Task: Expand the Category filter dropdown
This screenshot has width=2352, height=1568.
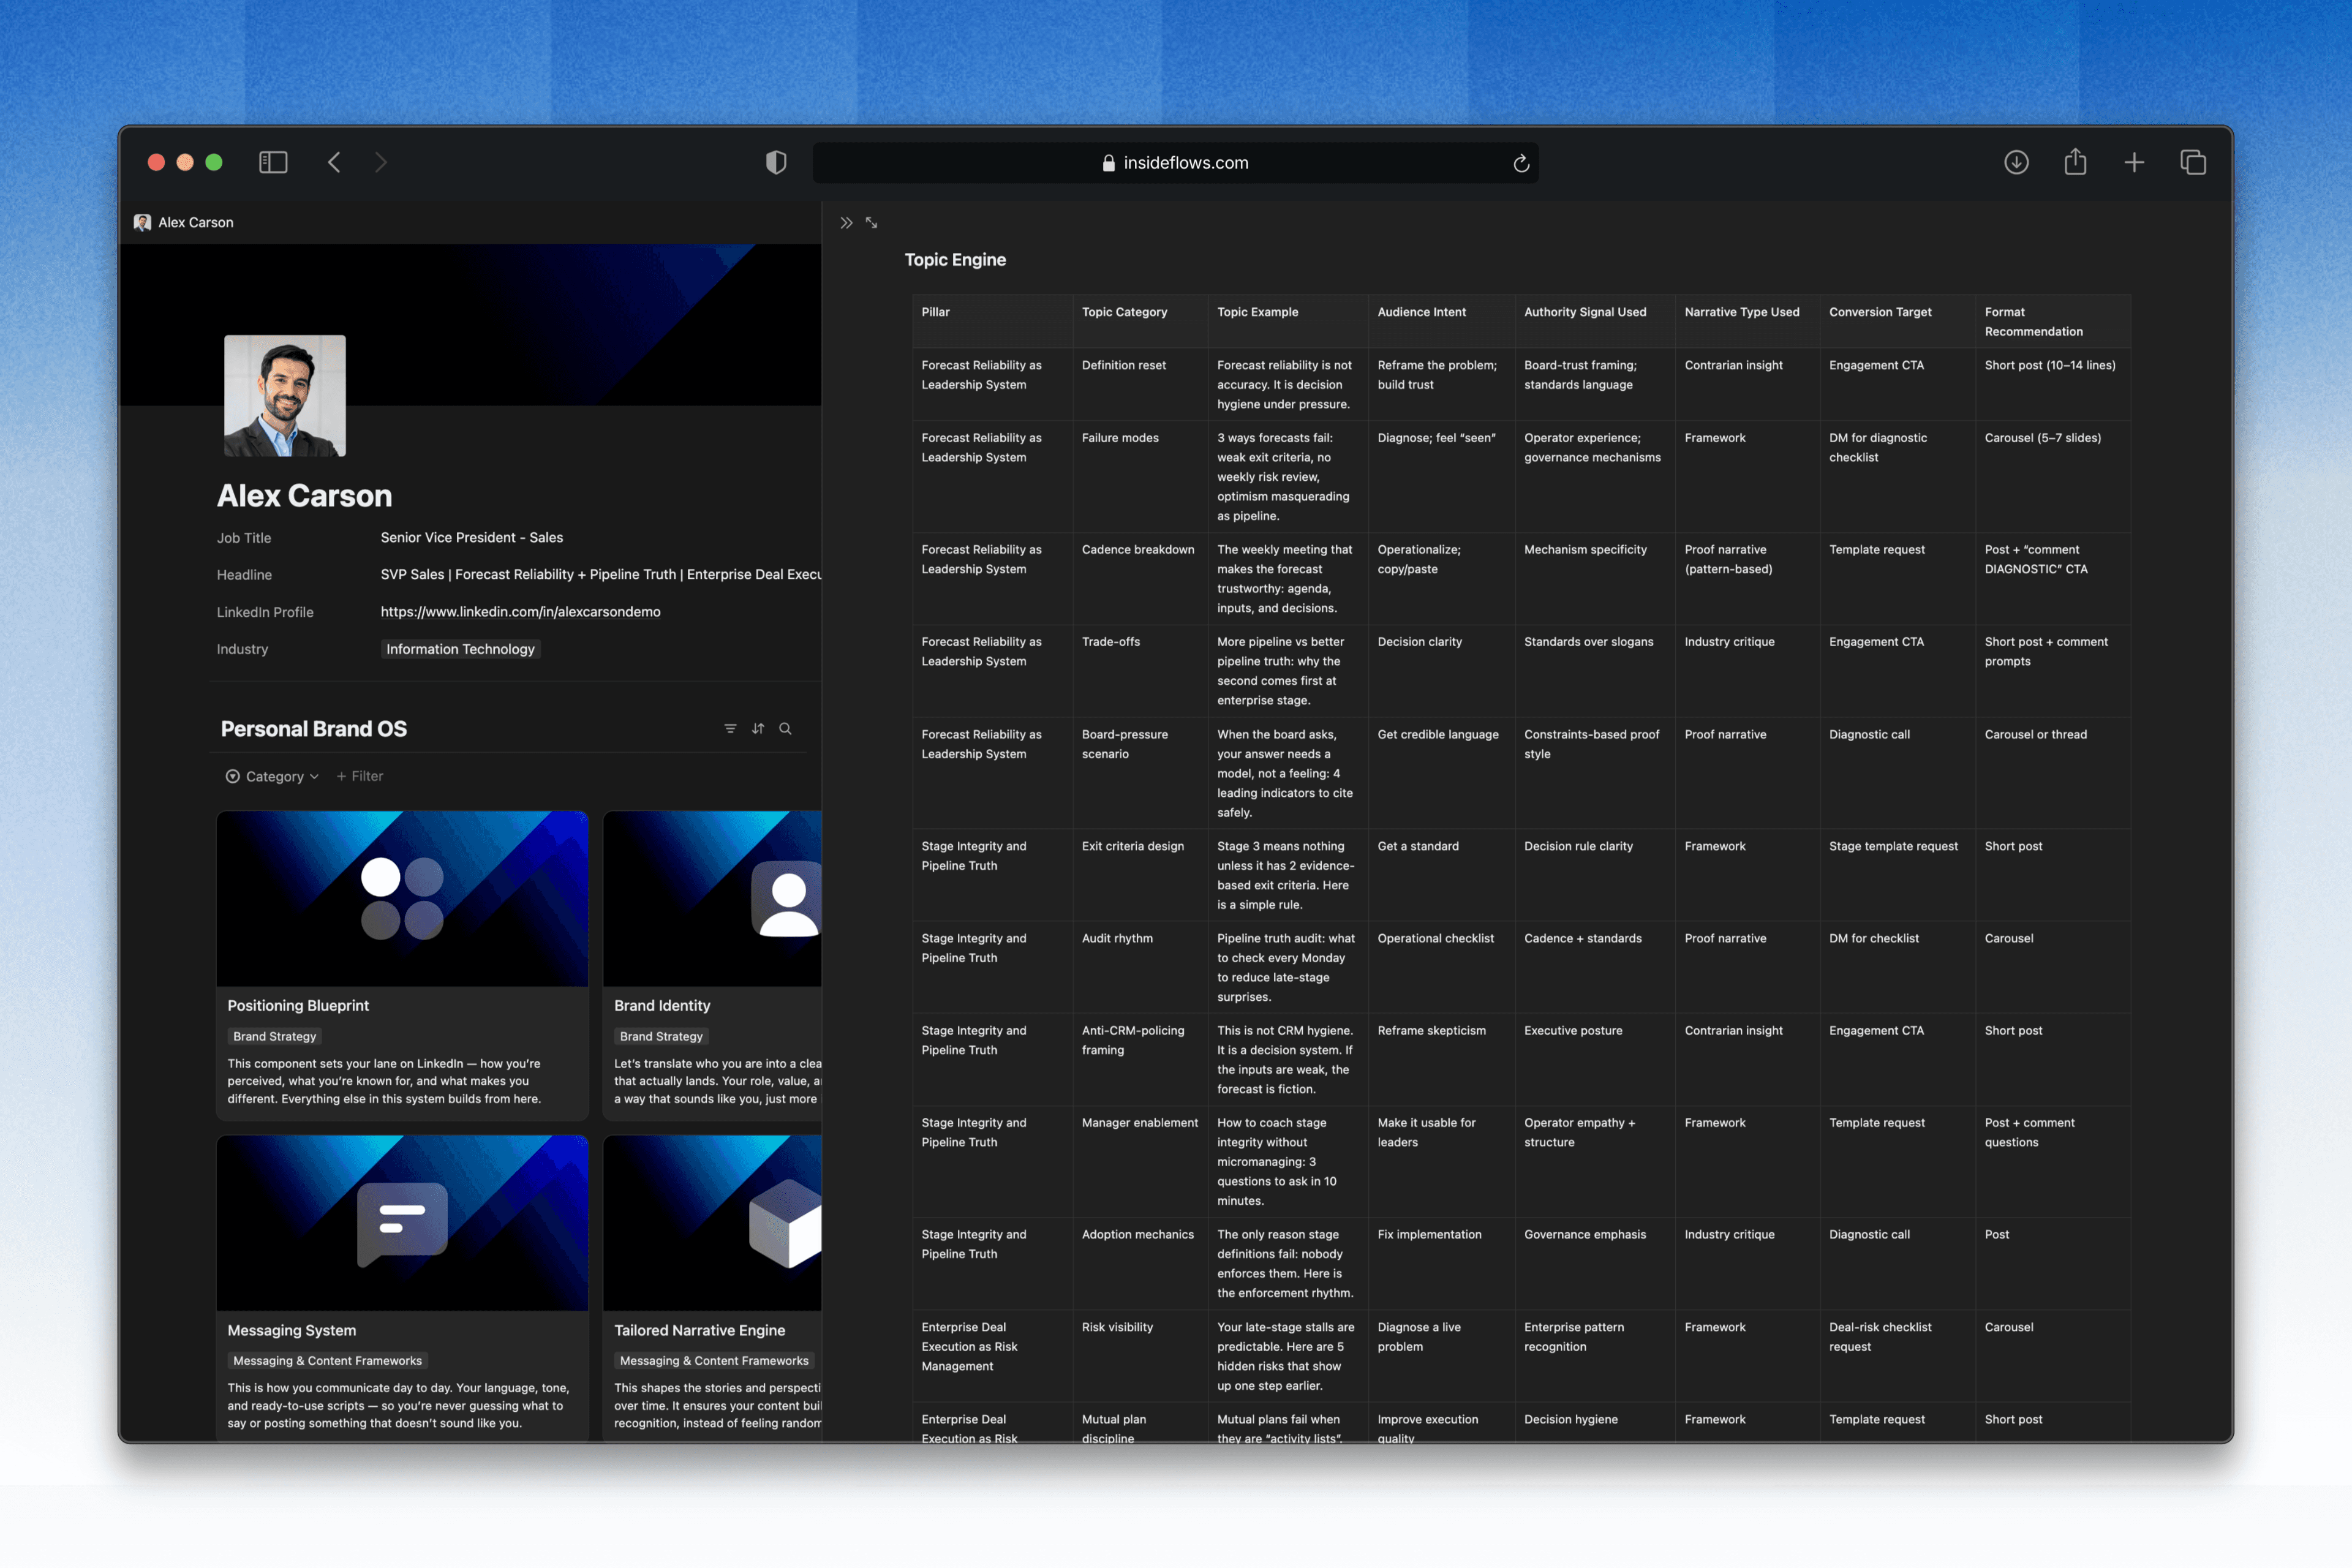Action: point(273,777)
